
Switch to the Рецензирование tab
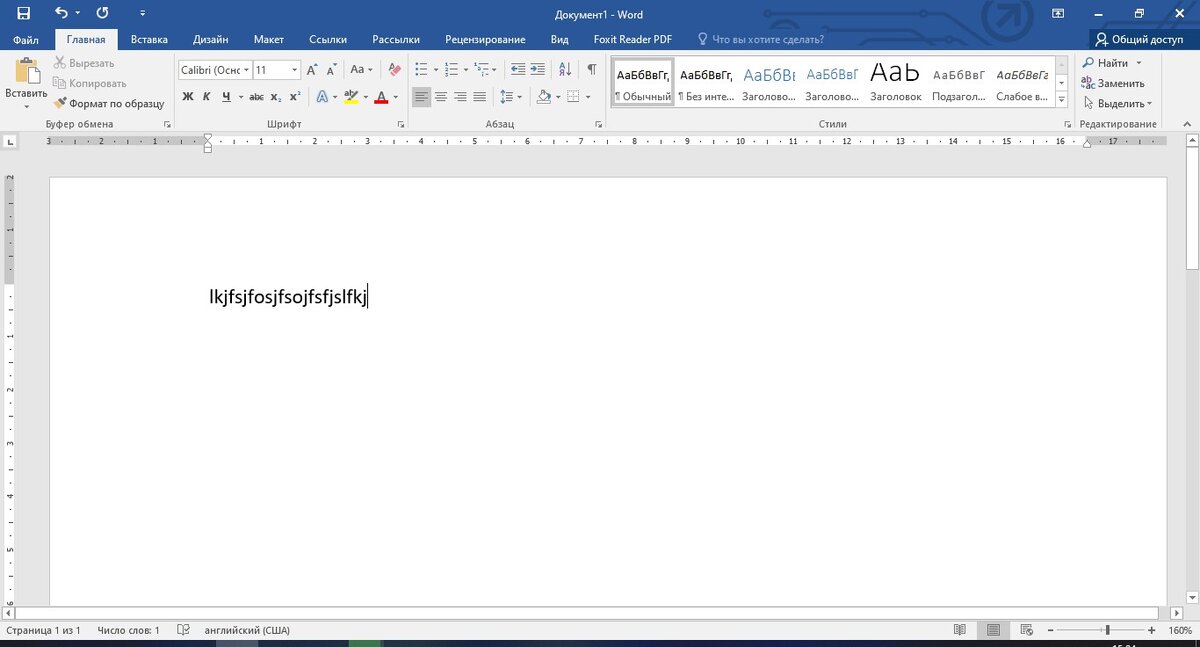[x=485, y=40]
